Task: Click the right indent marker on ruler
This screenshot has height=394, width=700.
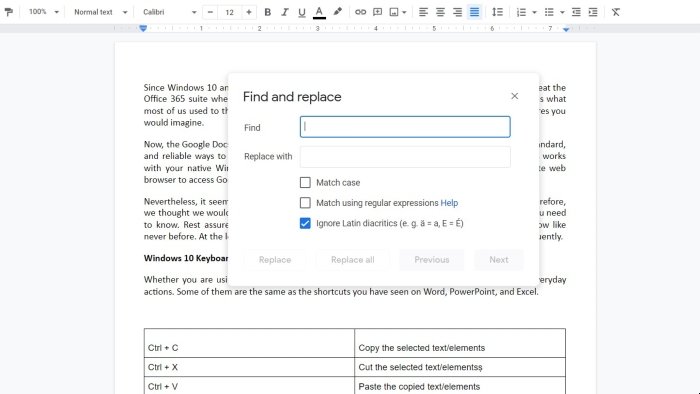Action: pos(566,29)
